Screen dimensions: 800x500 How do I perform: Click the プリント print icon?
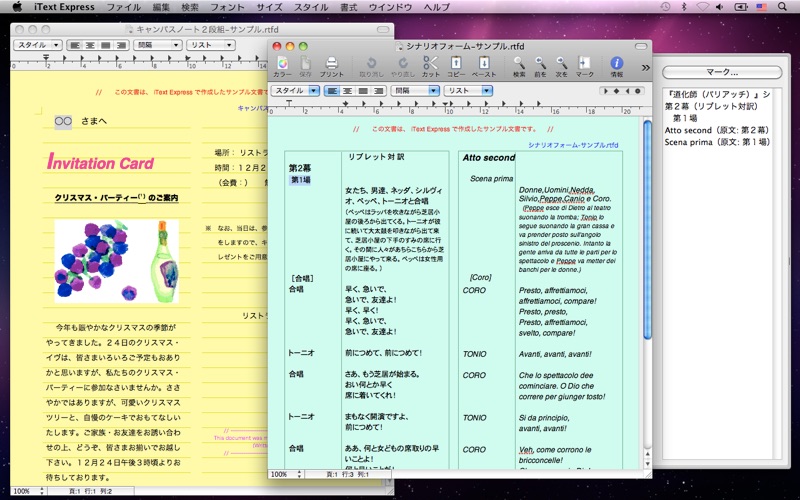pyautogui.click(x=331, y=65)
